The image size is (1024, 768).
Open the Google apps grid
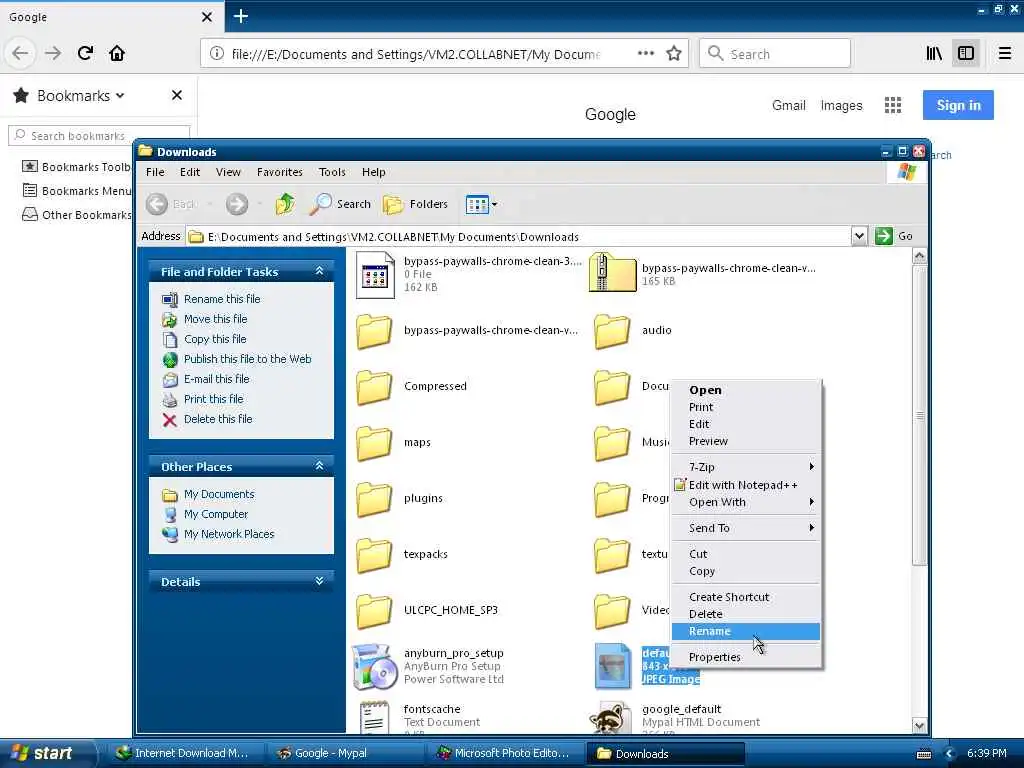tap(893, 105)
